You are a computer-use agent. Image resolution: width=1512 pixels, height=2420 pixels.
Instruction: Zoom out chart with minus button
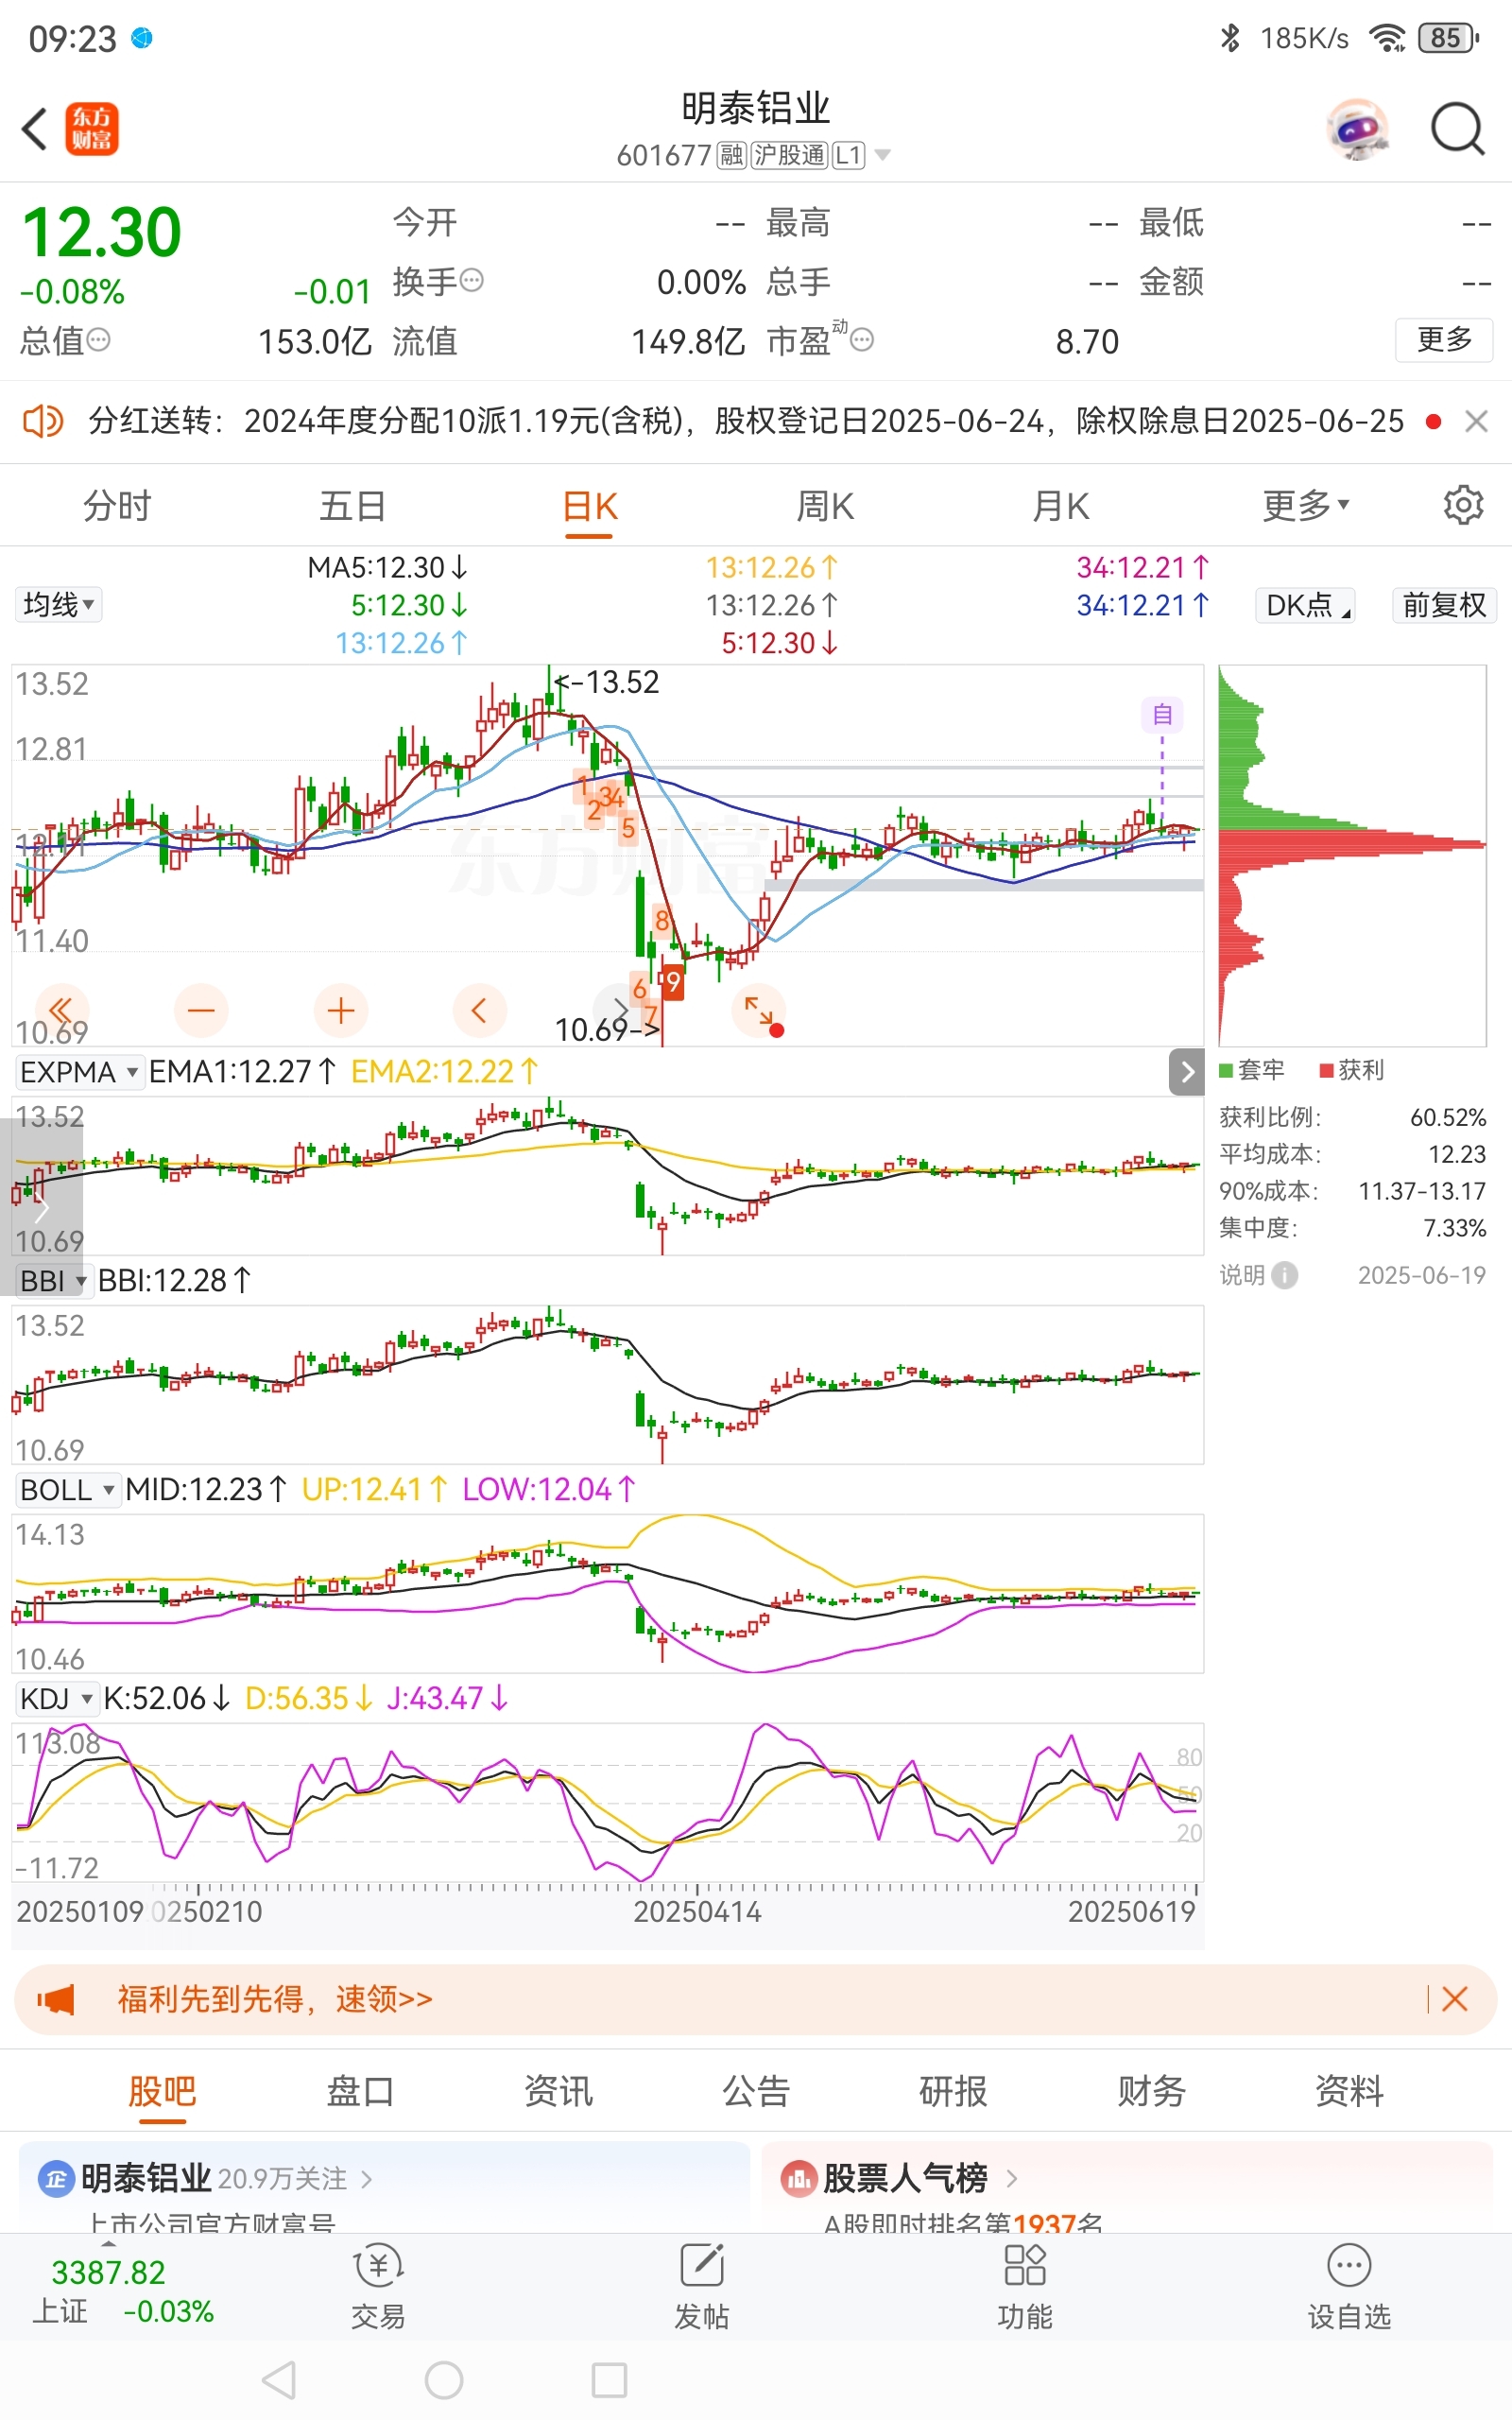click(x=201, y=1010)
